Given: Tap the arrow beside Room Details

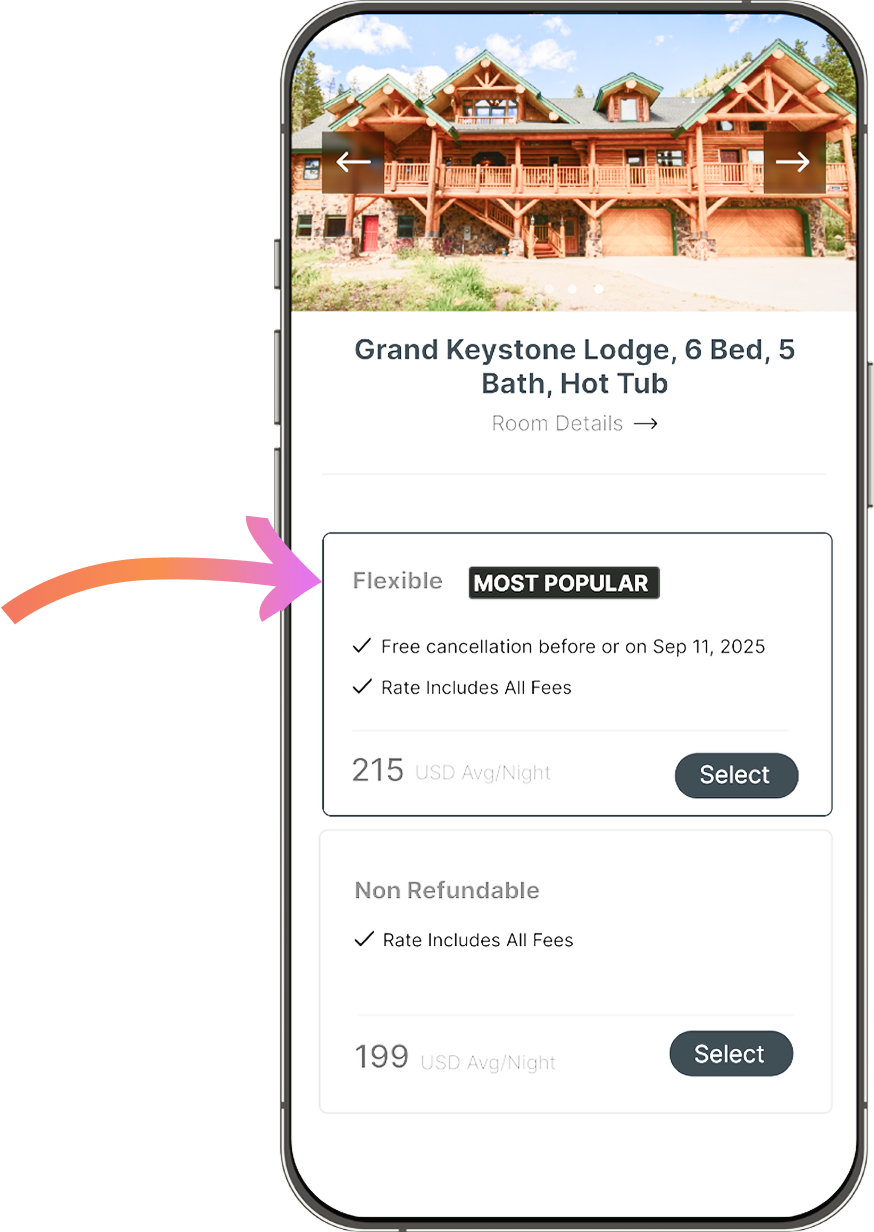Looking at the screenshot, I should 646,424.
